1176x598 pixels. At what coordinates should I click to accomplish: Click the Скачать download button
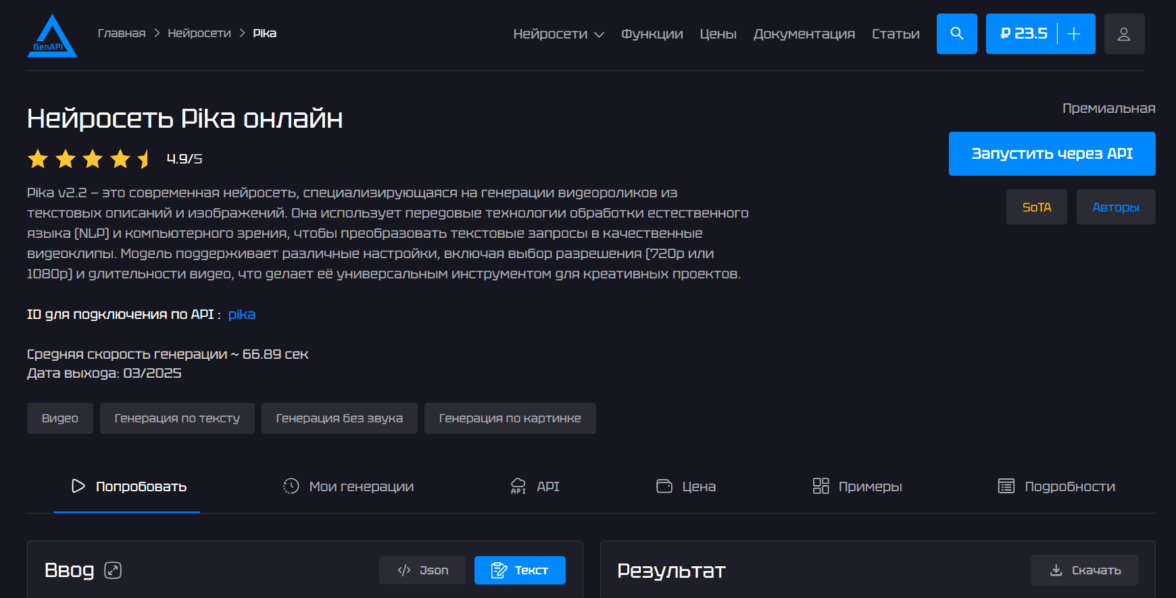1084,570
